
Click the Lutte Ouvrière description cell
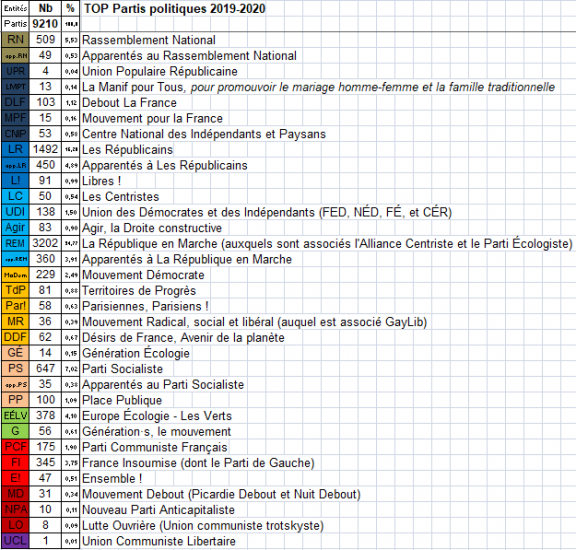pos(203,525)
